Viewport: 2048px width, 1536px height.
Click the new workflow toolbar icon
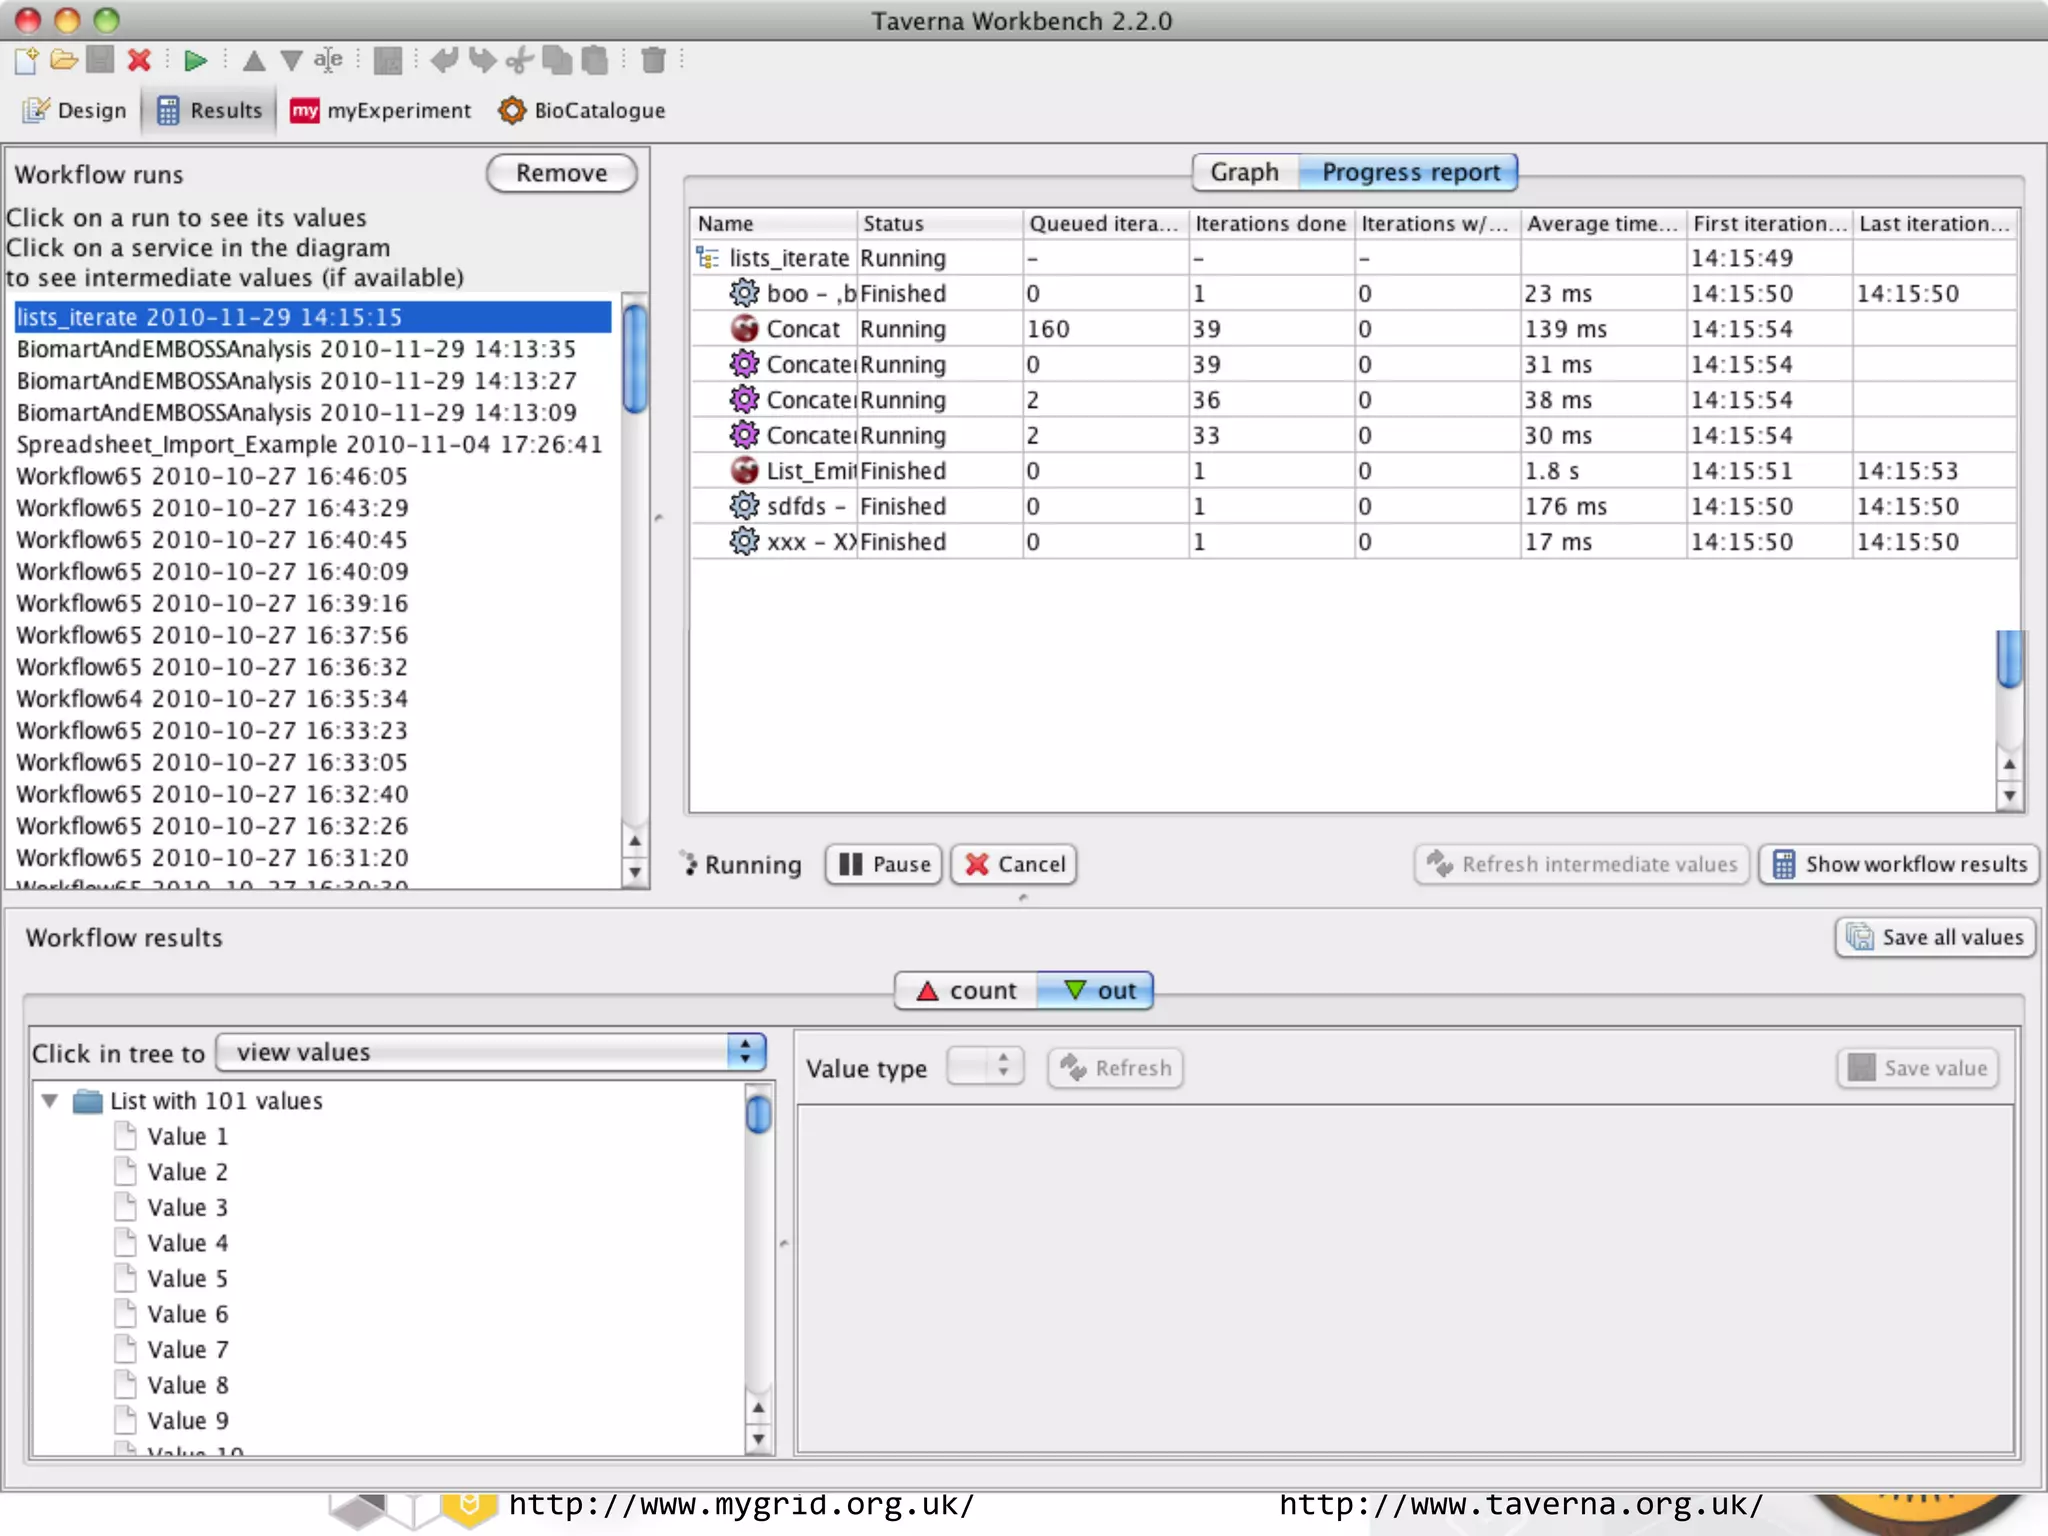pos(27,61)
